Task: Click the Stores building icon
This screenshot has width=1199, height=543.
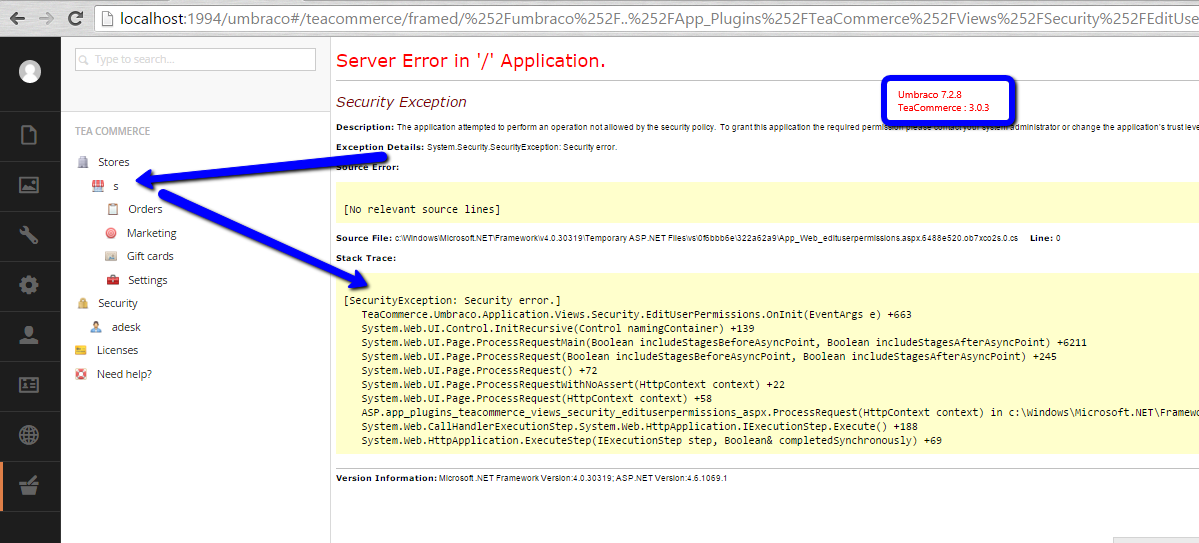Action: click(x=83, y=162)
